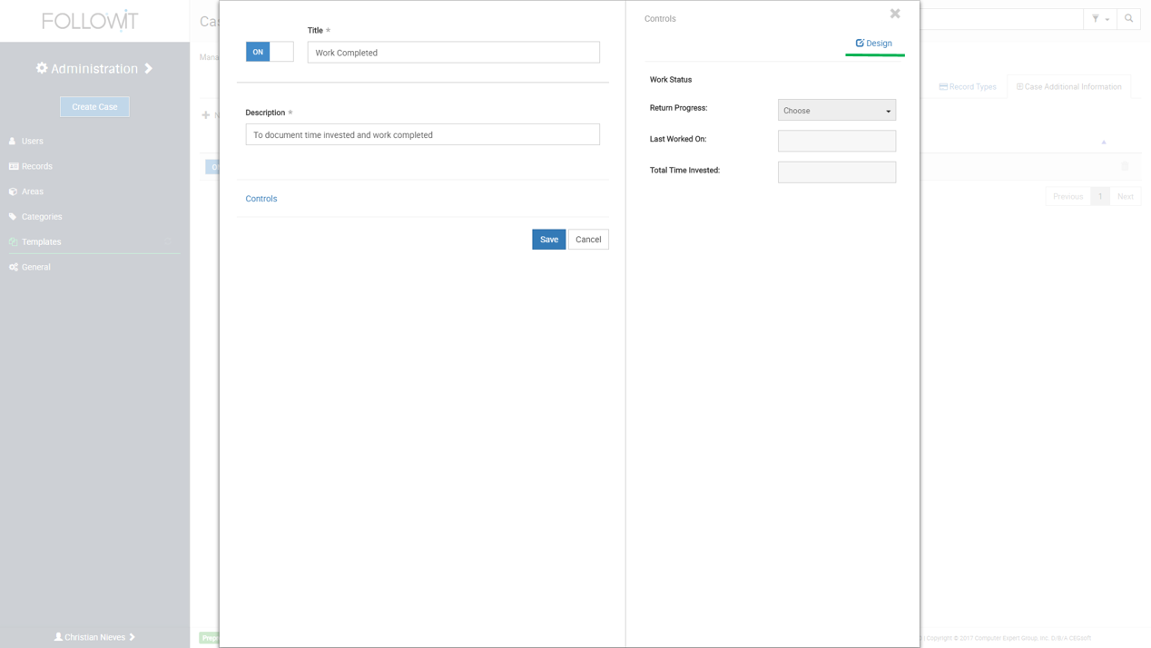
Task: Click the sort arrow column header
Action: coord(1103,142)
